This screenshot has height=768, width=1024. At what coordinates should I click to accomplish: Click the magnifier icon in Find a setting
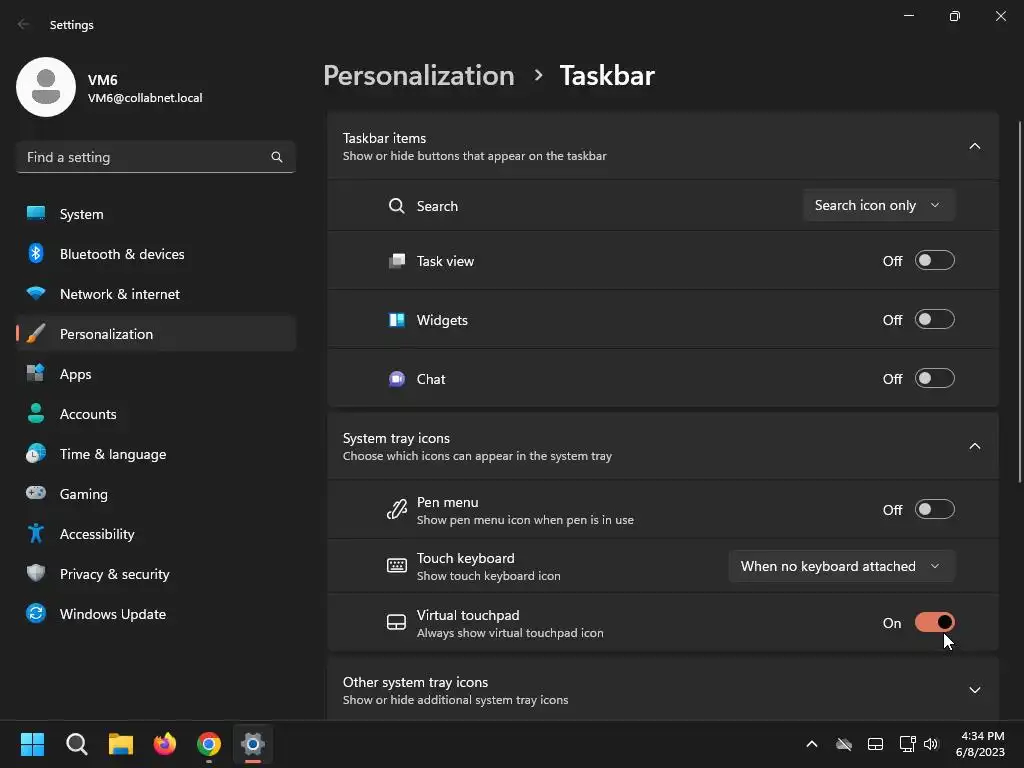[x=277, y=157]
